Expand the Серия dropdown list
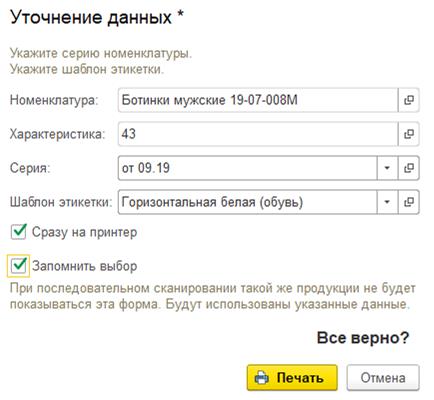Viewport: 434px width, 400px height. pos(387,168)
